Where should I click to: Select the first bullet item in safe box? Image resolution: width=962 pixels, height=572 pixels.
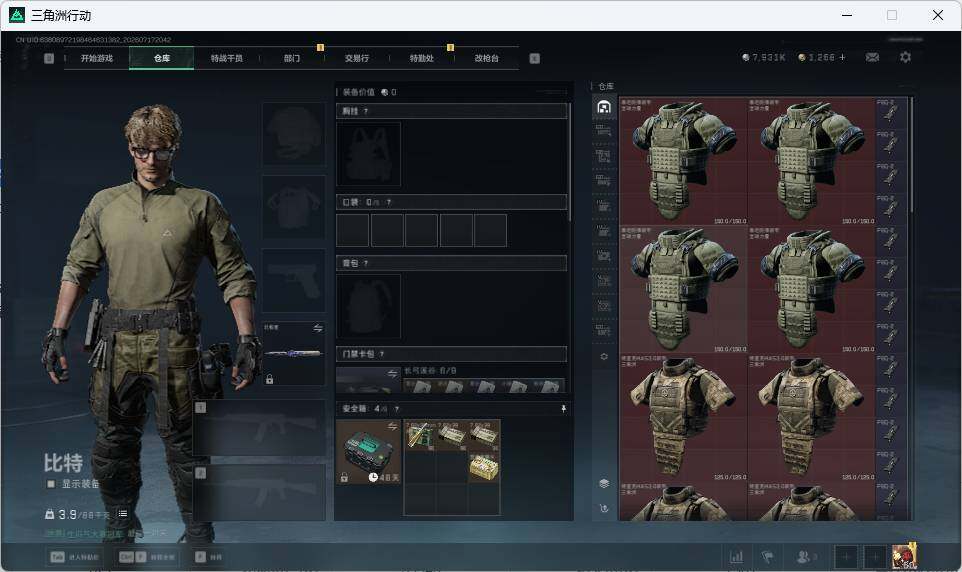[420, 436]
